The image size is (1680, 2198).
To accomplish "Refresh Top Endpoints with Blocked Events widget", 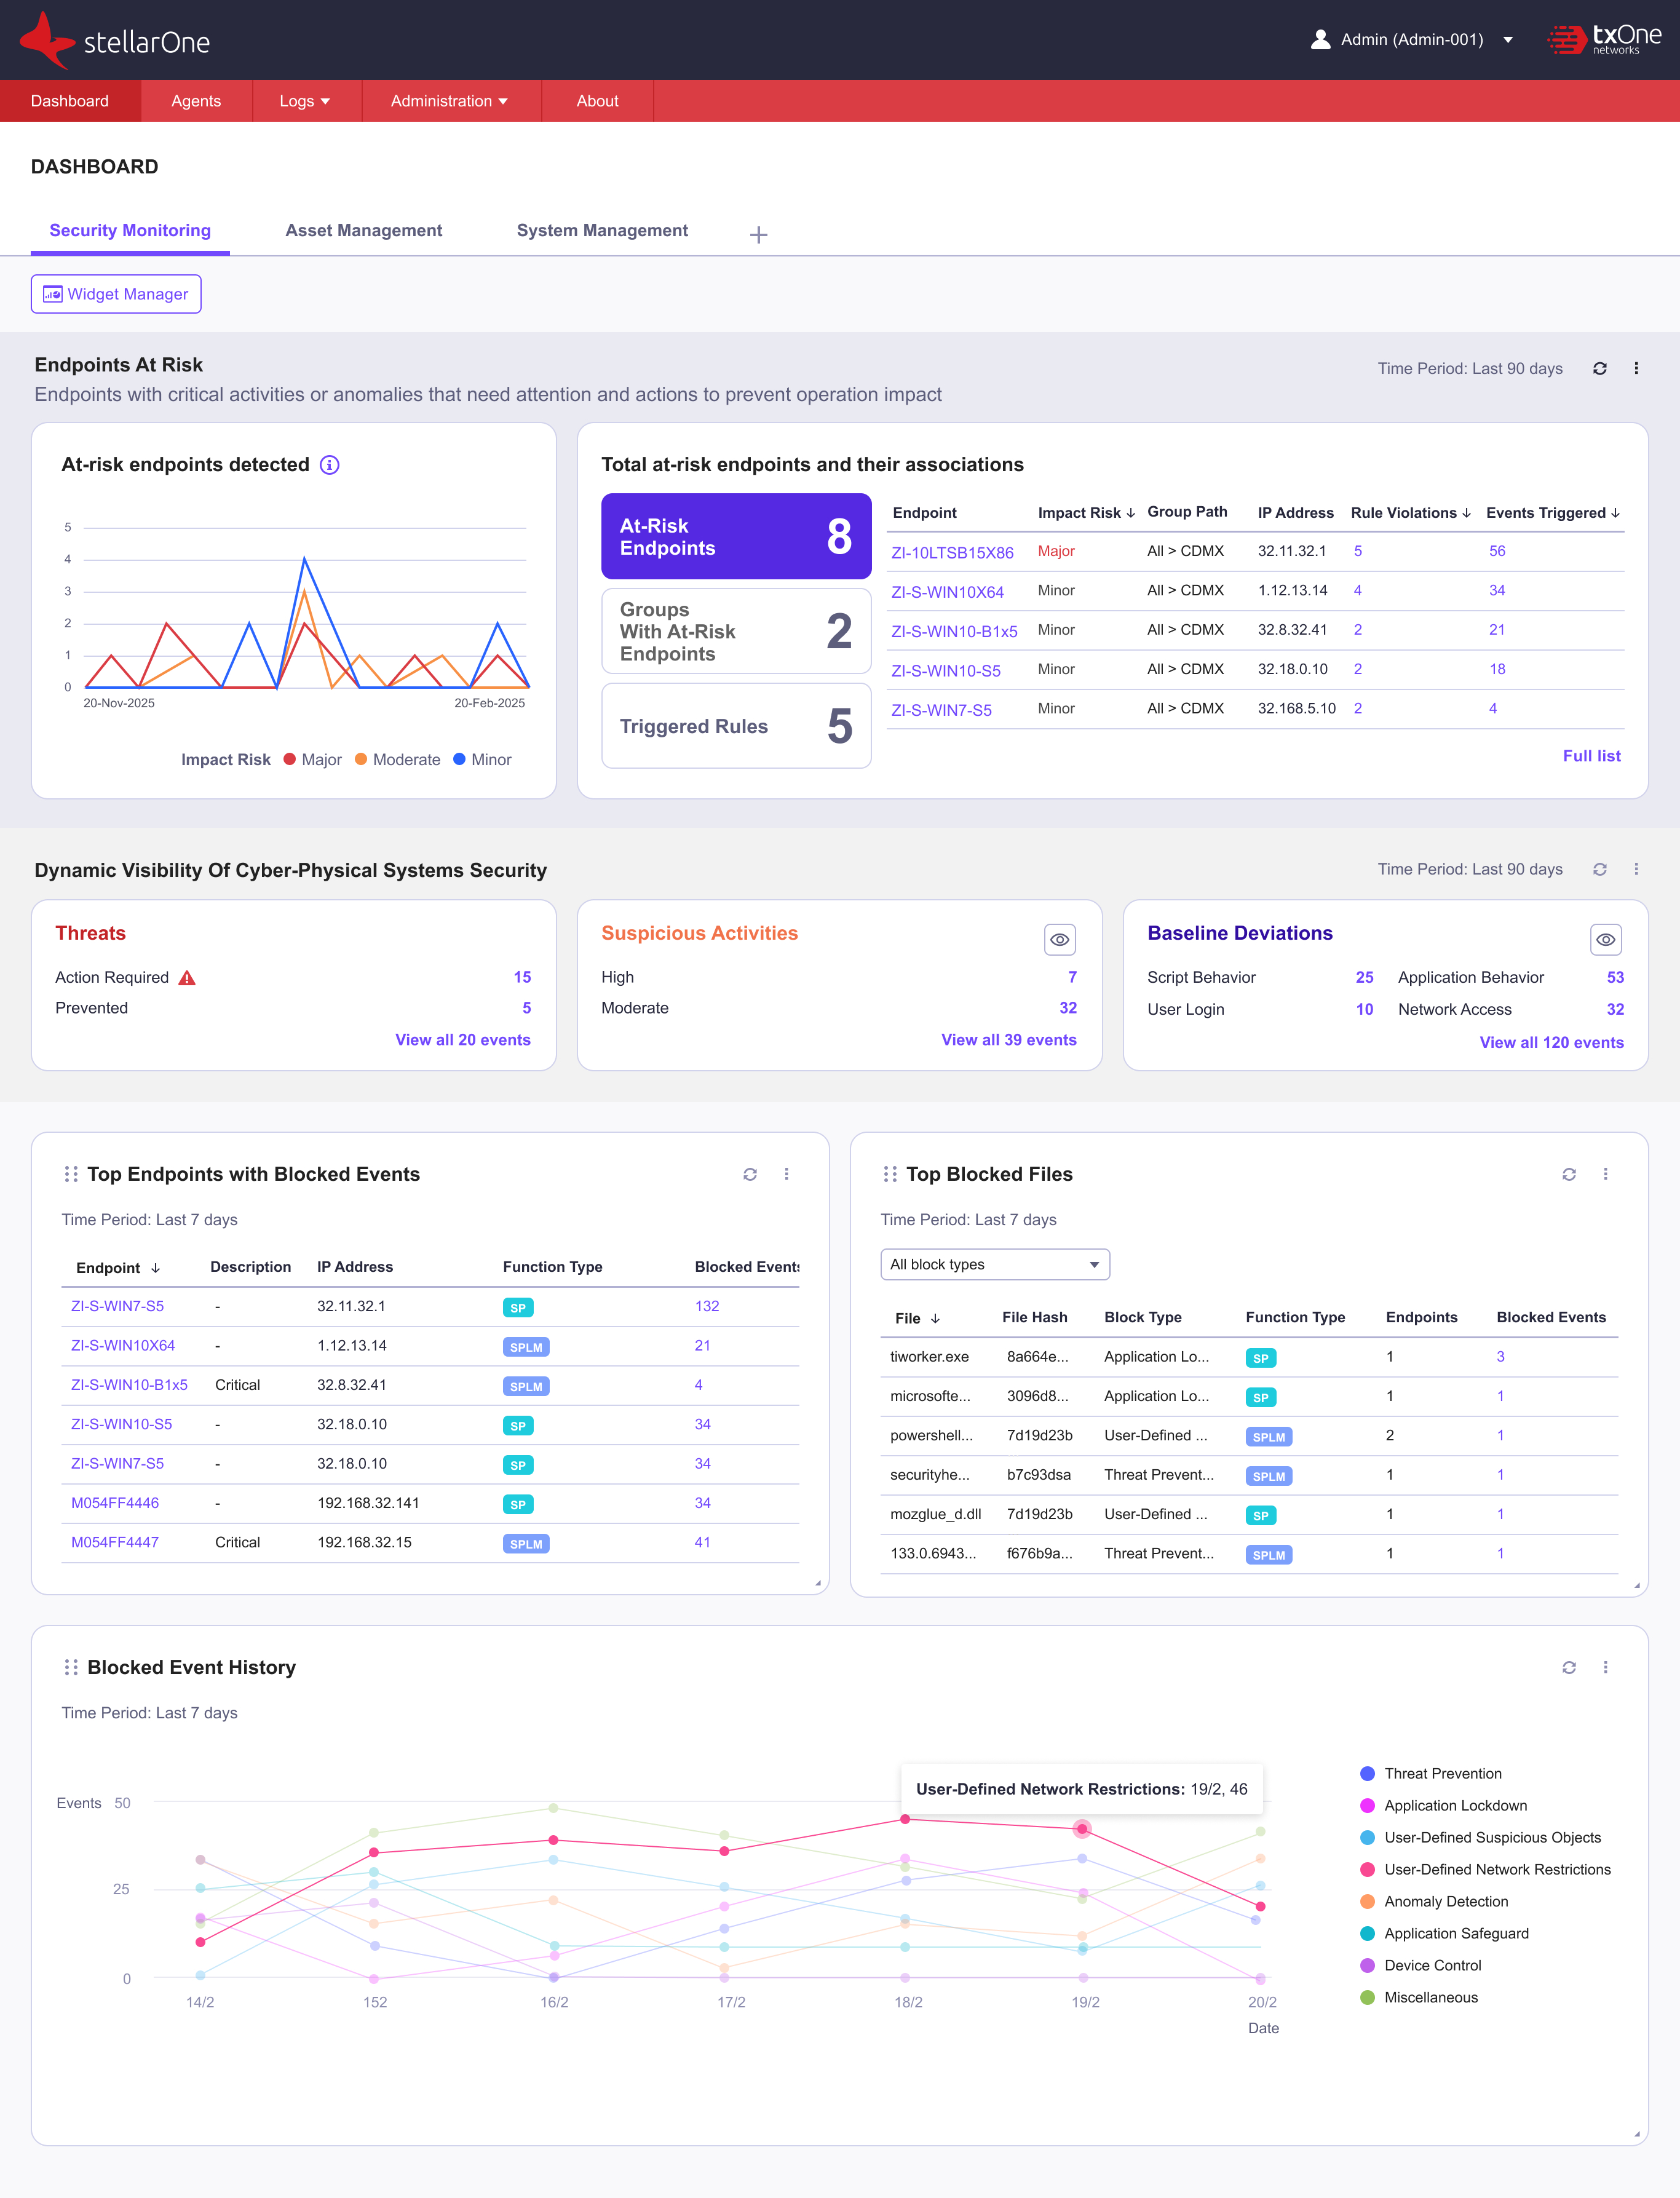I will point(750,1174).
